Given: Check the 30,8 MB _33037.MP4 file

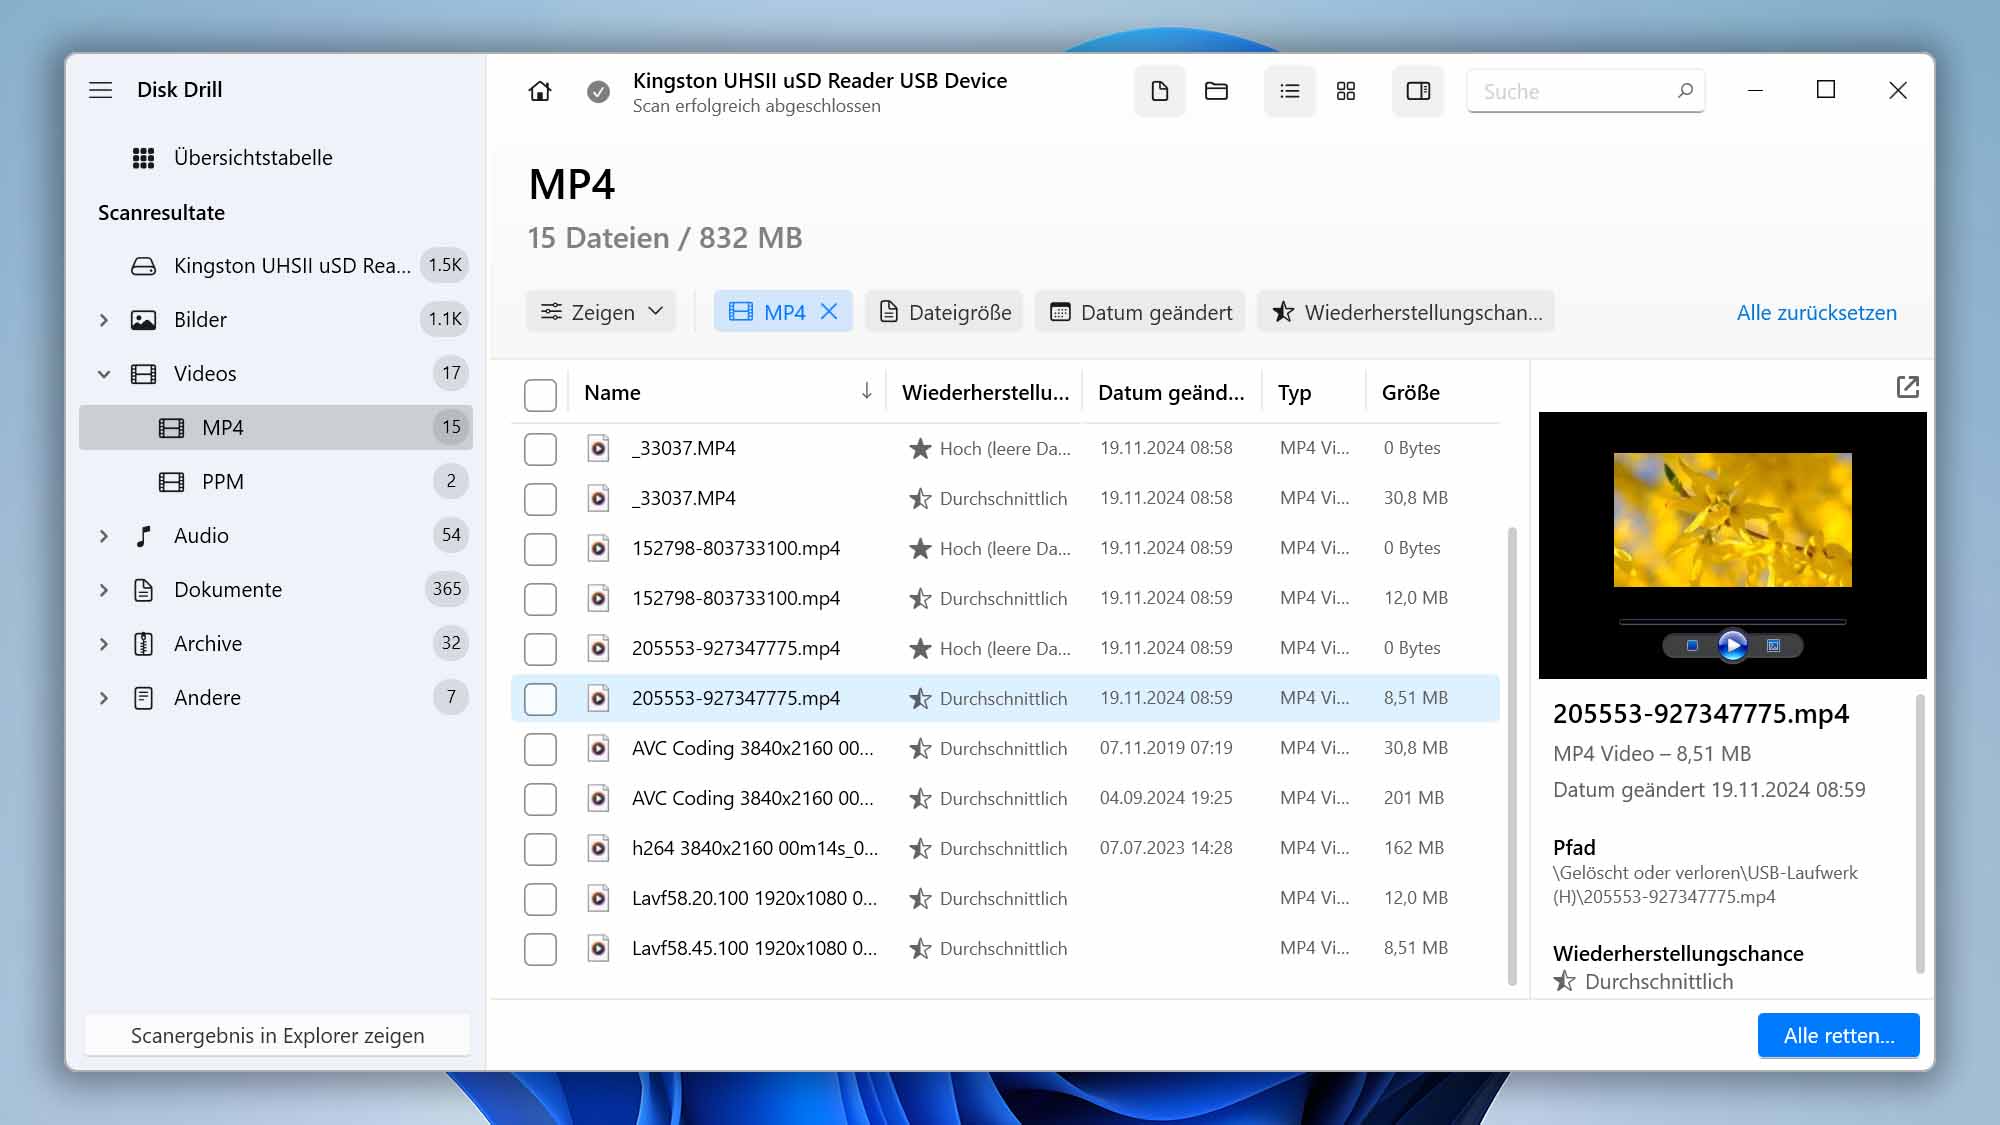Looking at the screenshot, I should 540,499.
